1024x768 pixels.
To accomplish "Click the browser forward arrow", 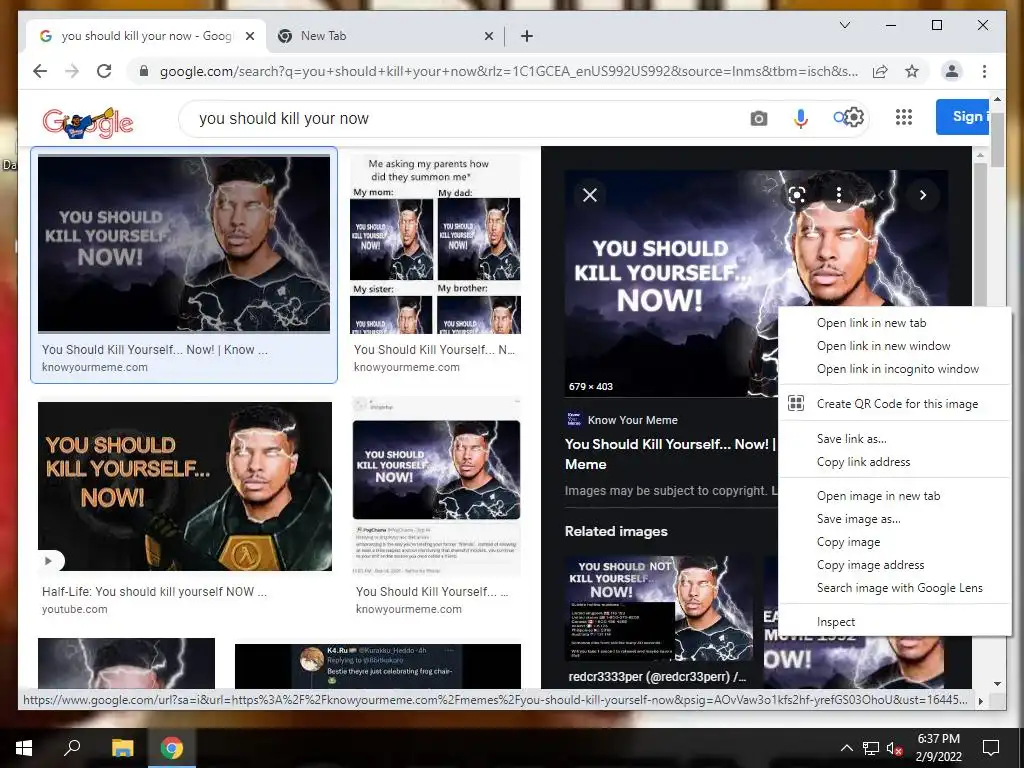I will [72, 71].
